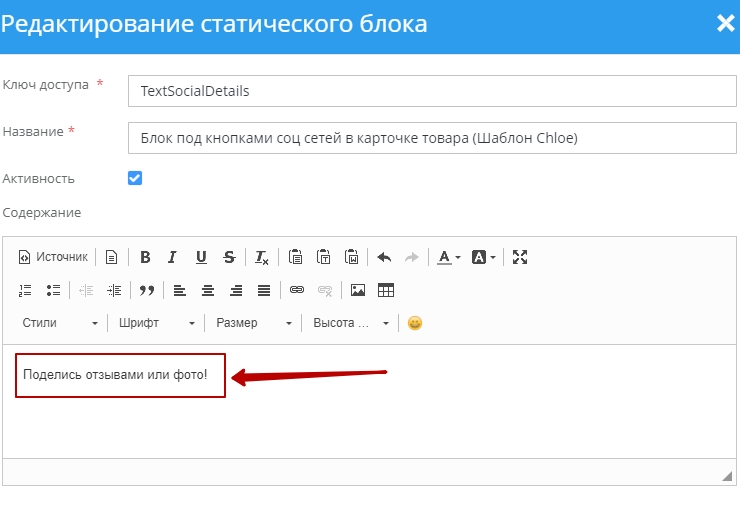Toggle italic text formatting
The height and width of the screenshot is (505, 740).
[172, 257]
